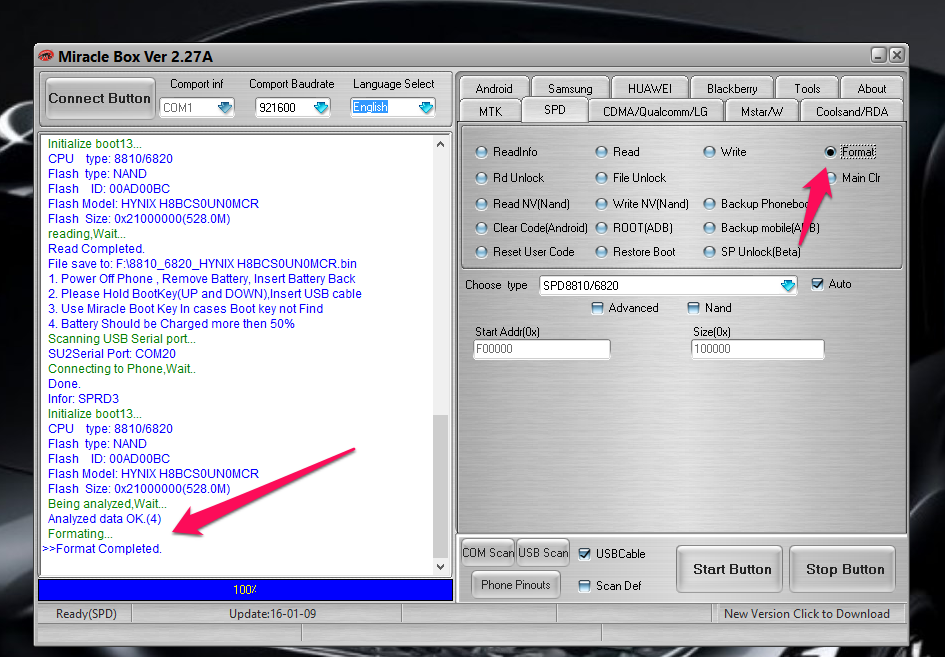This screenshot has height=657, width=945.
Task: Click the log scrollbar down arrow
Action: 441,567
